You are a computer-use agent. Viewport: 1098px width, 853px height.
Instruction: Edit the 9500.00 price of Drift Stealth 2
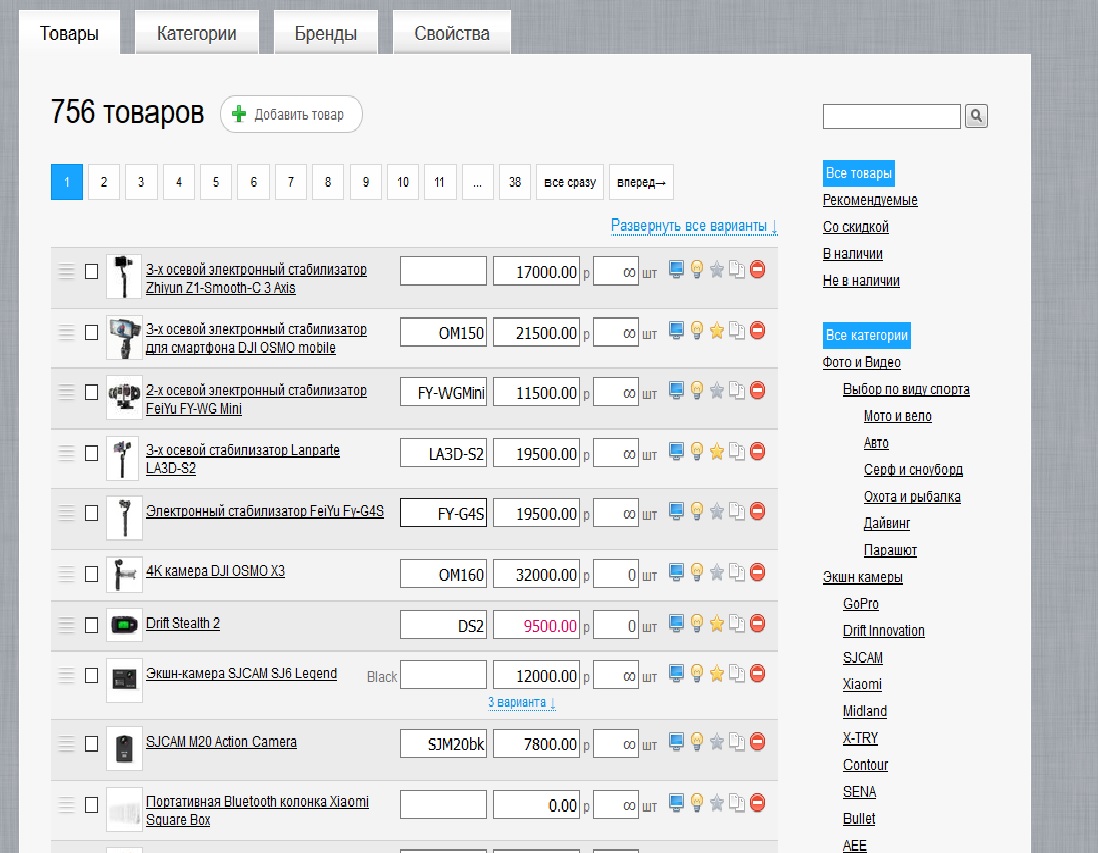coord(536,625)
